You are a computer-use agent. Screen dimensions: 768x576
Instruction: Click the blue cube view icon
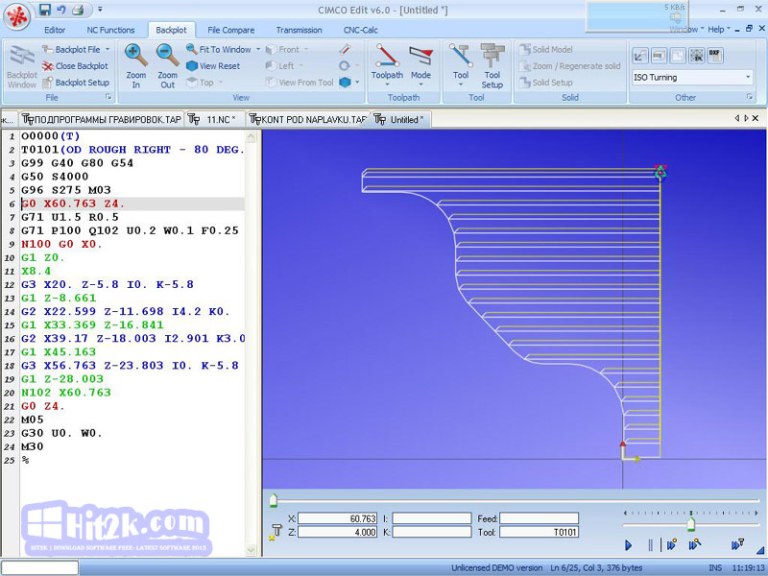[x=345, y=82]
